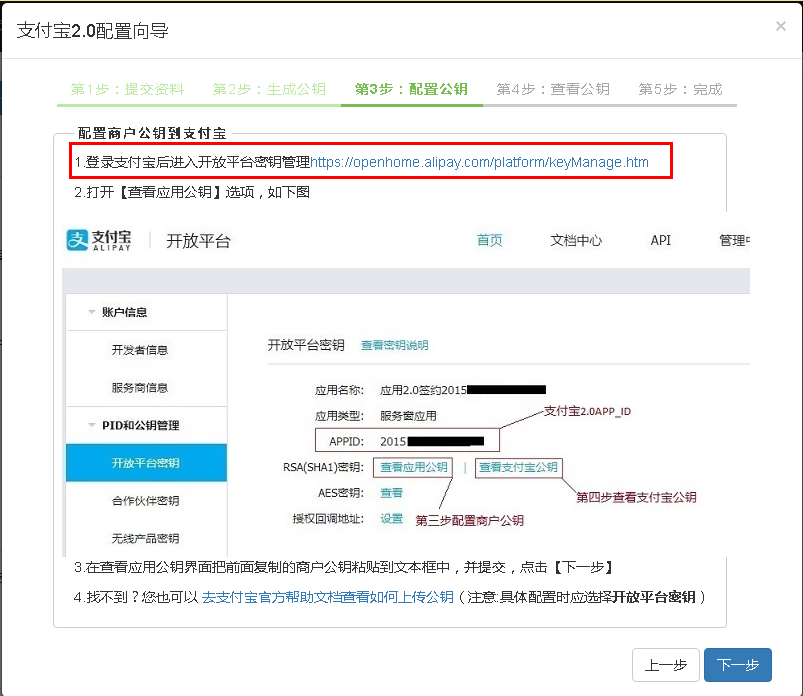Image resolution: width=803 pixels, height=696 pixels.
Task: Click the 服务窗应用 value for 应用类型
Action: click(408, 416)
